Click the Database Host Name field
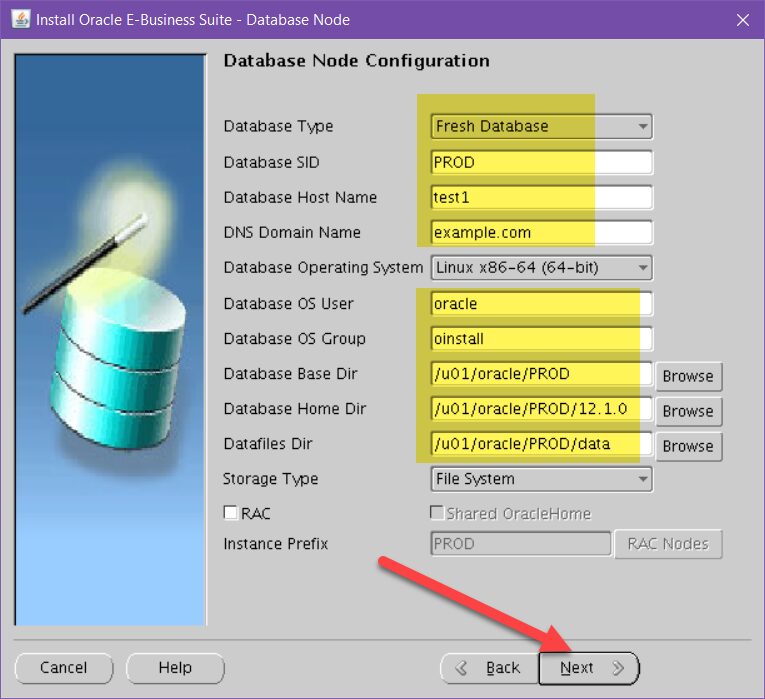 [542, 197]
